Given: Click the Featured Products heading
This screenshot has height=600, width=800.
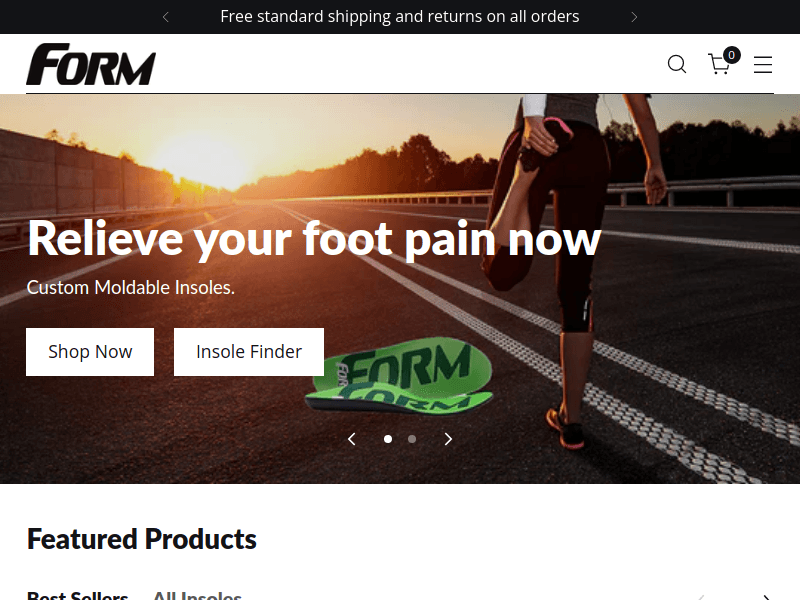Looking at the screenshot, I should [142, 539].
